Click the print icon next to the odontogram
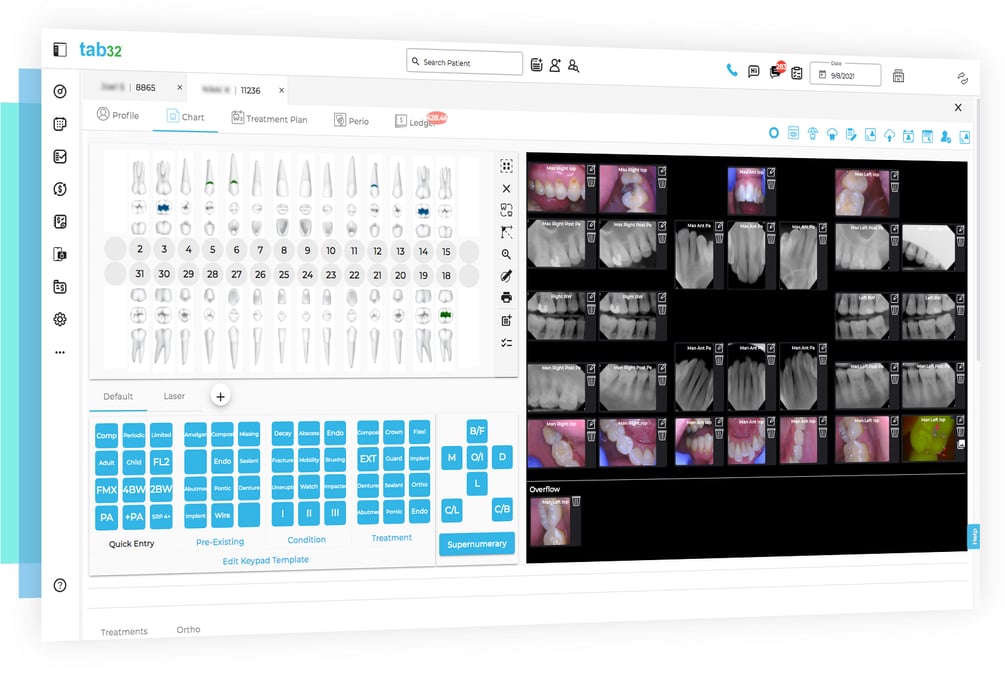Viewport: 1005px width, 673px height. click(x=506, y=297)
